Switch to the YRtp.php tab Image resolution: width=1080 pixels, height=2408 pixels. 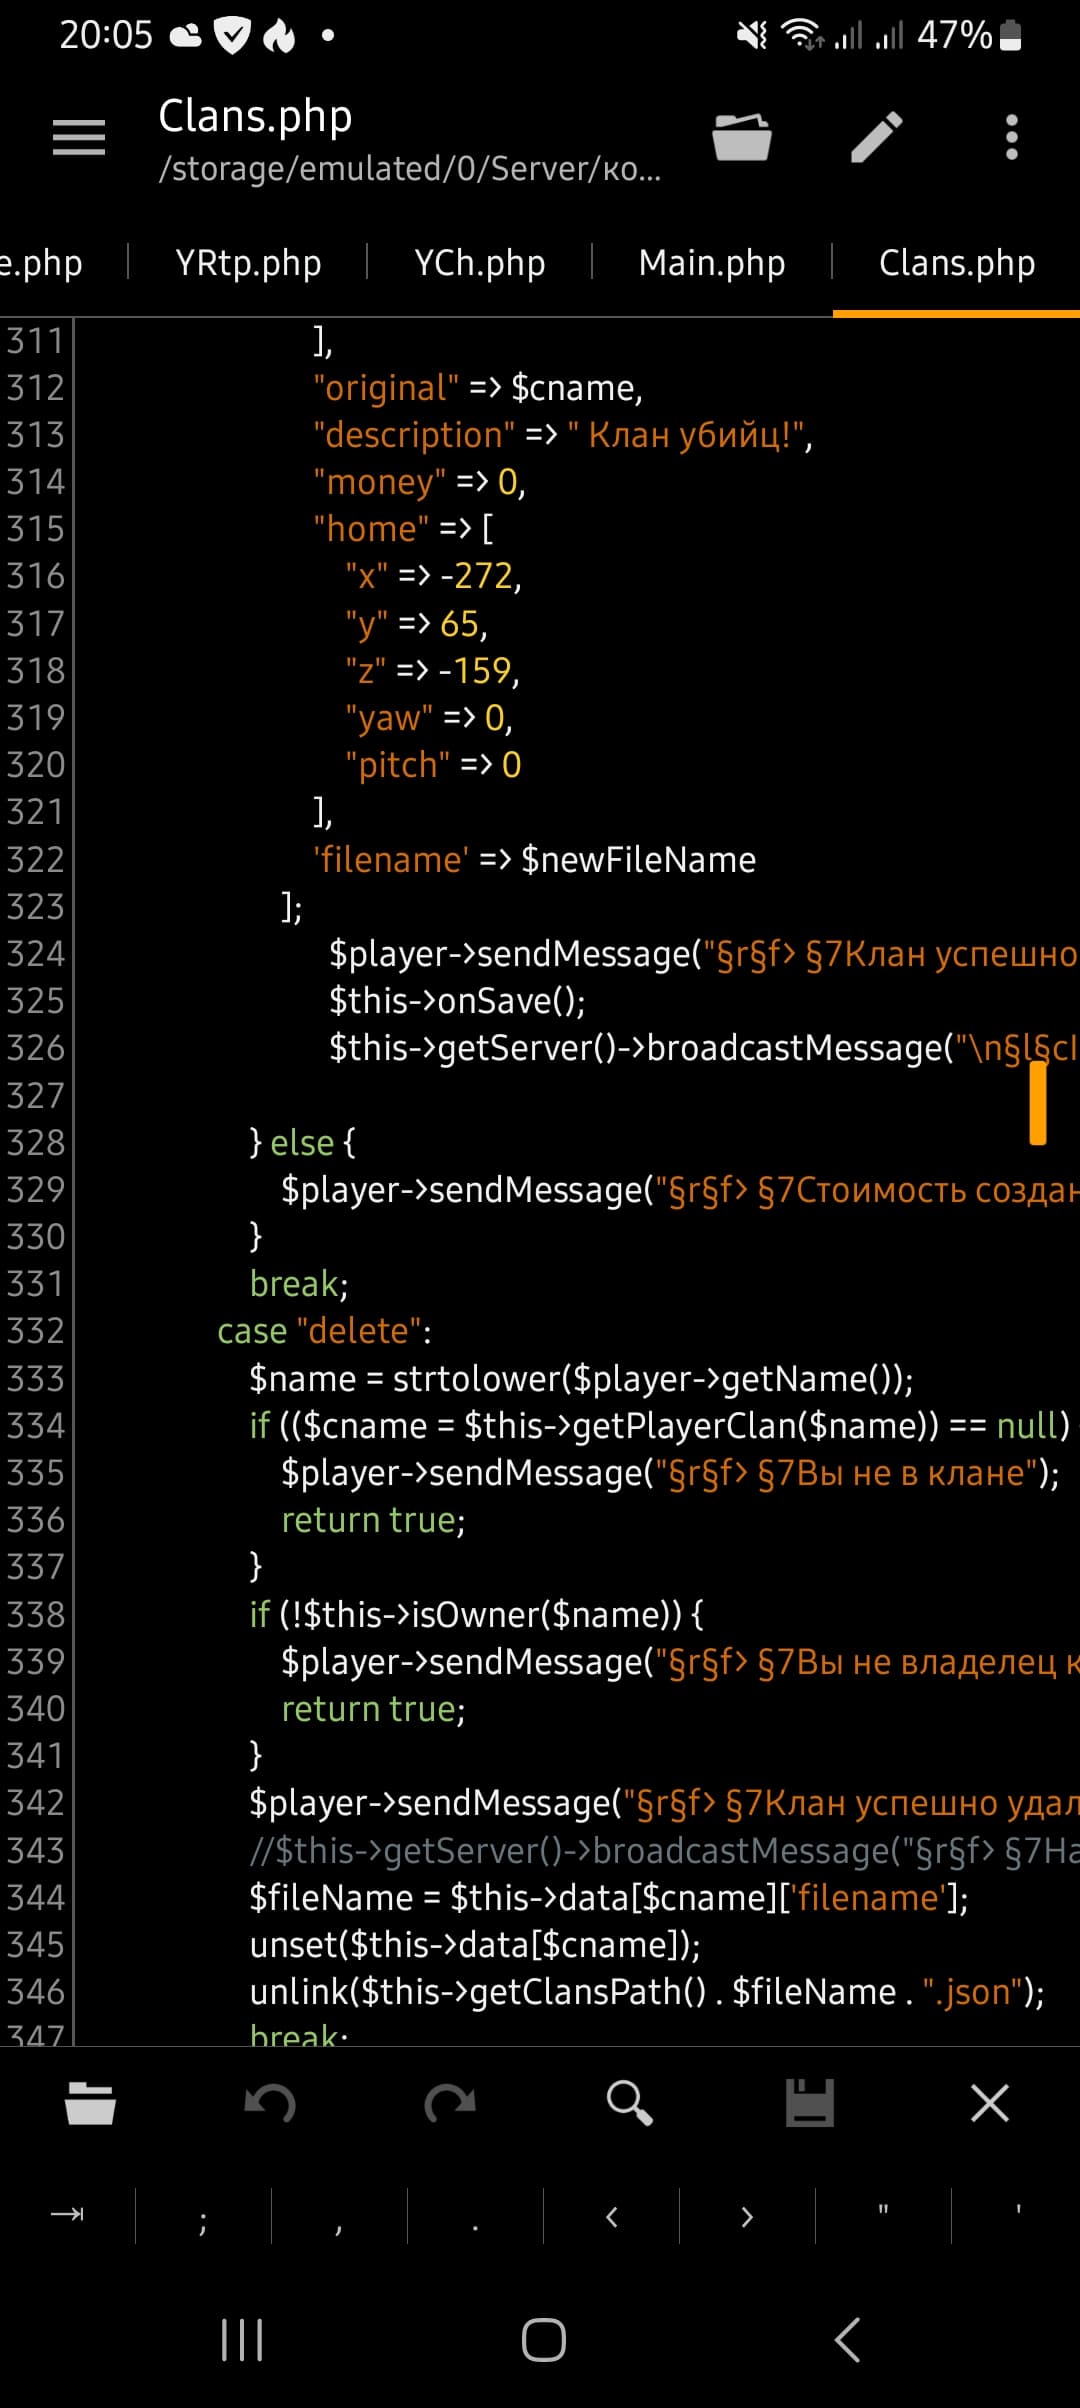click(x=248, y=263)
